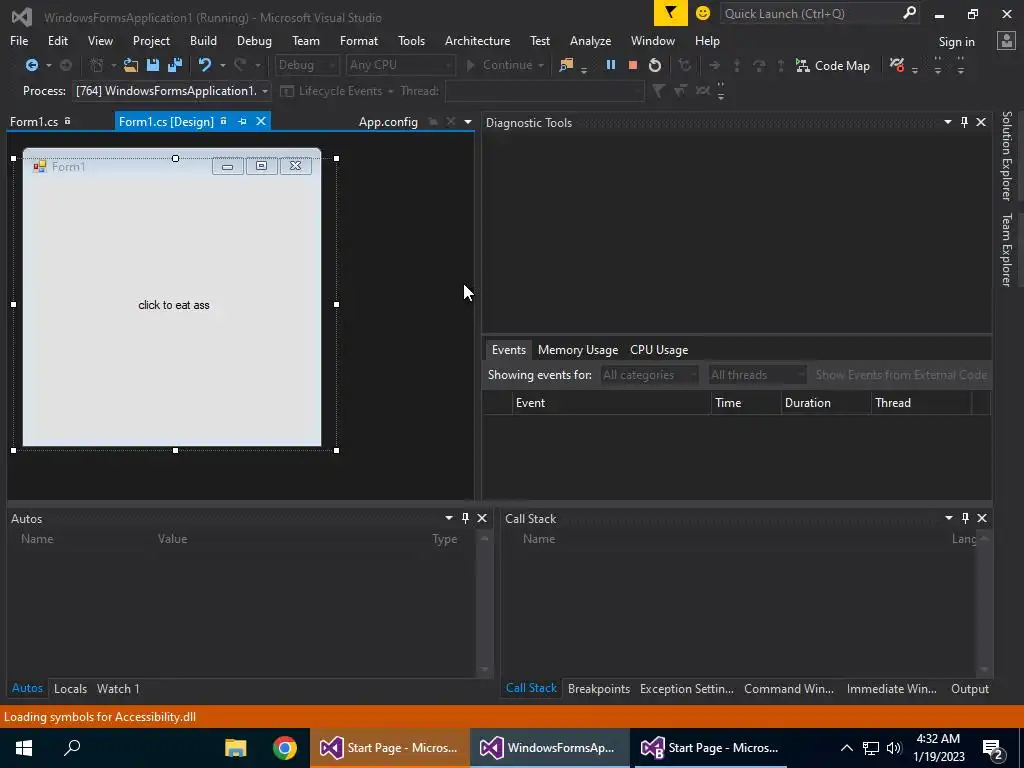The width and height of the screenshot is (1024, 768).
Task: Switch to the Memory Usage tab
Action: 577,349
